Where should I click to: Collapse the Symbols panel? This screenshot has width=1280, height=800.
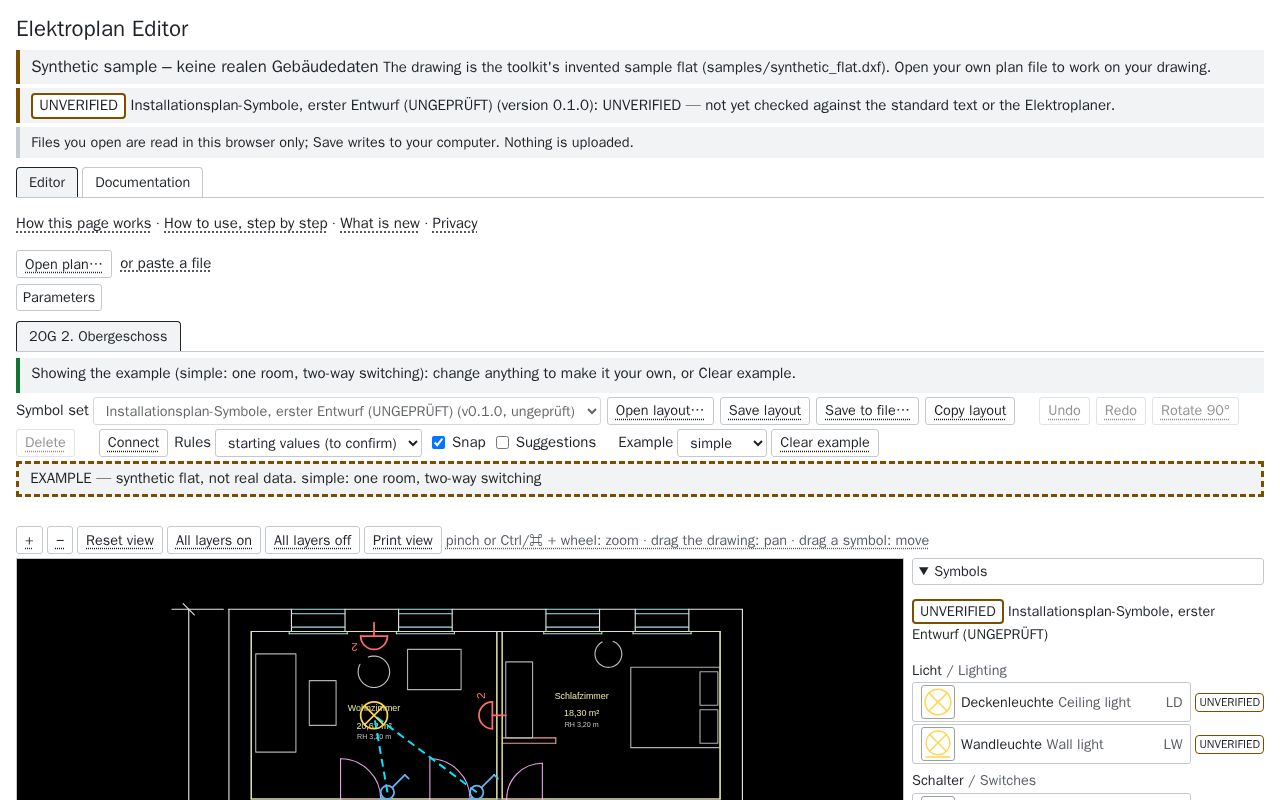[1088, 571]
